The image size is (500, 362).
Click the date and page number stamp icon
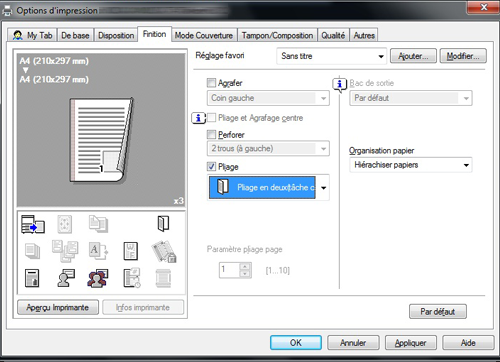point(132,278)
